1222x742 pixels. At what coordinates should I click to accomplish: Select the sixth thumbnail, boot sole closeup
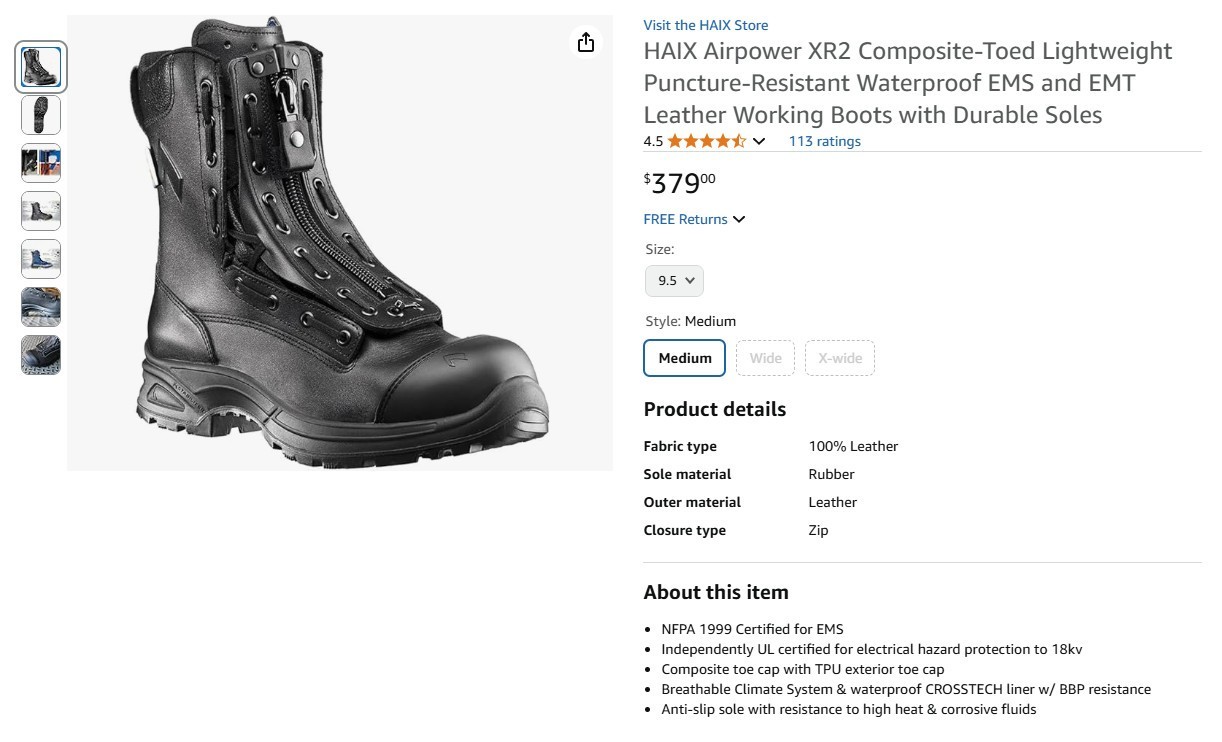41,307
